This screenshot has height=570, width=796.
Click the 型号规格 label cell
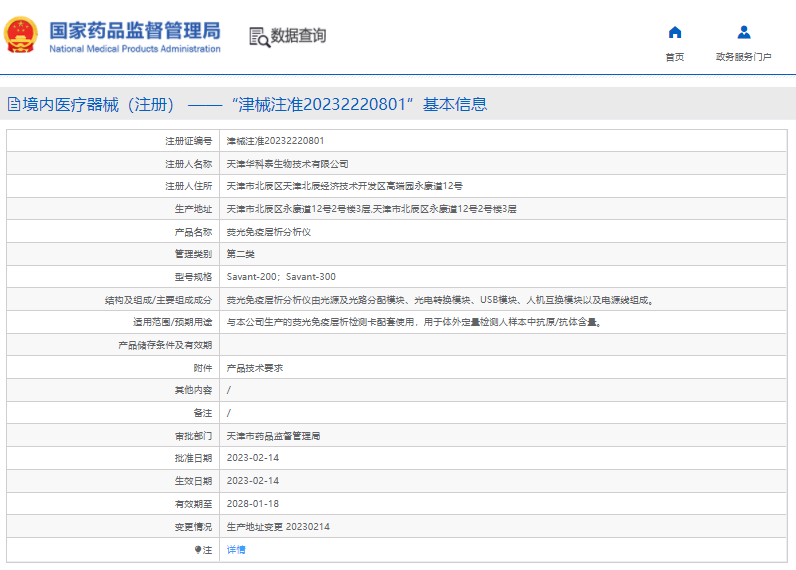pos(113,277)
